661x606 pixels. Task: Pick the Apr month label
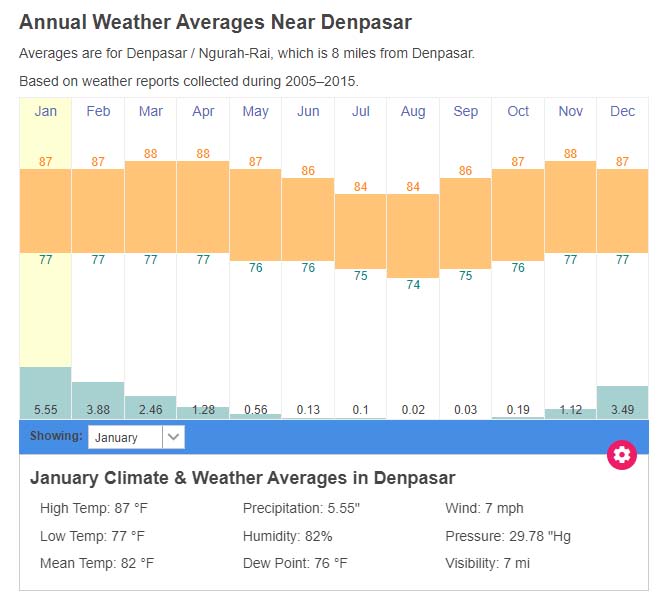[203, 111]
